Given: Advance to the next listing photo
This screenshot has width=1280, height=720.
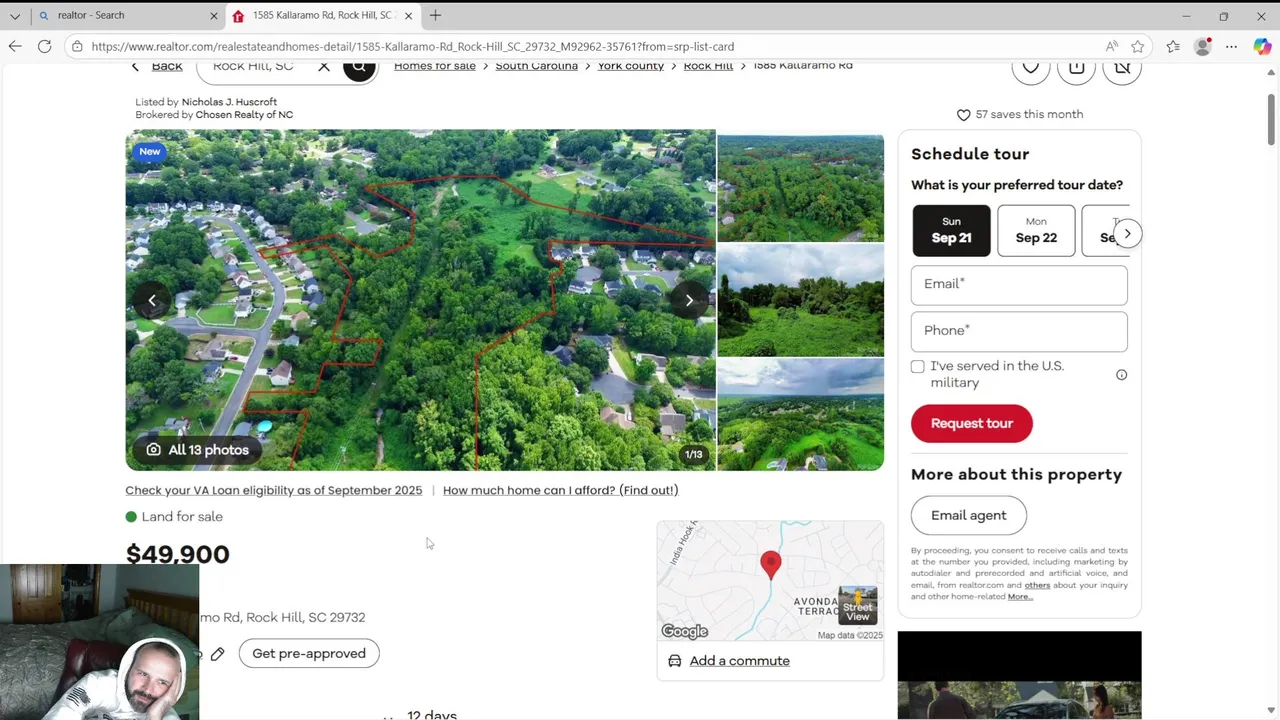Looking at the screenshot, I should tap(689, 300).
